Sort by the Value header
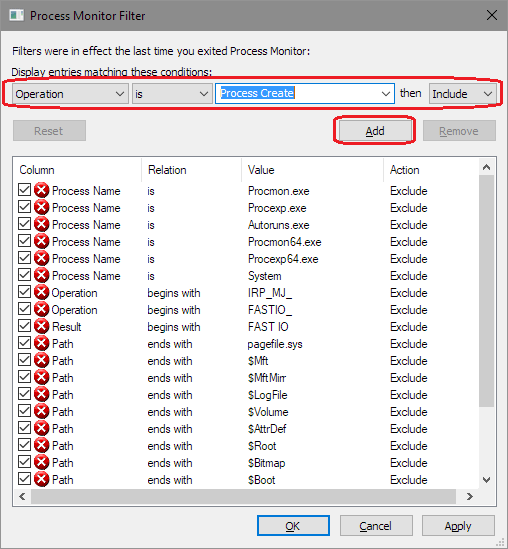This screenshot has width=508, height=549. [x=313, y=170]
